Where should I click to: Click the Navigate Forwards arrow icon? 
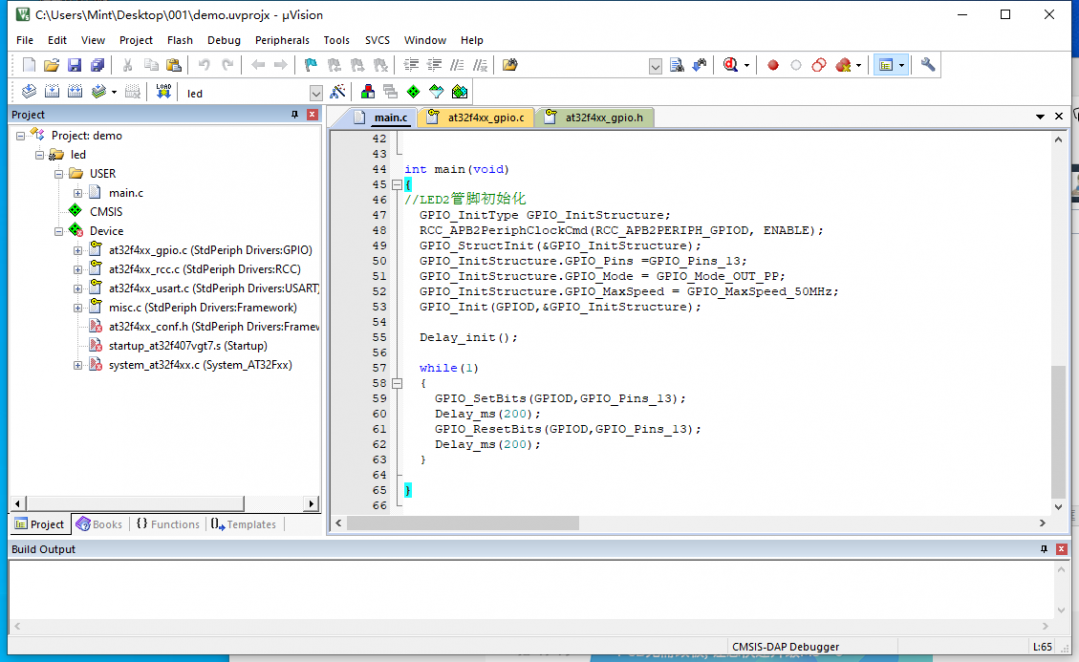(281, 65)
